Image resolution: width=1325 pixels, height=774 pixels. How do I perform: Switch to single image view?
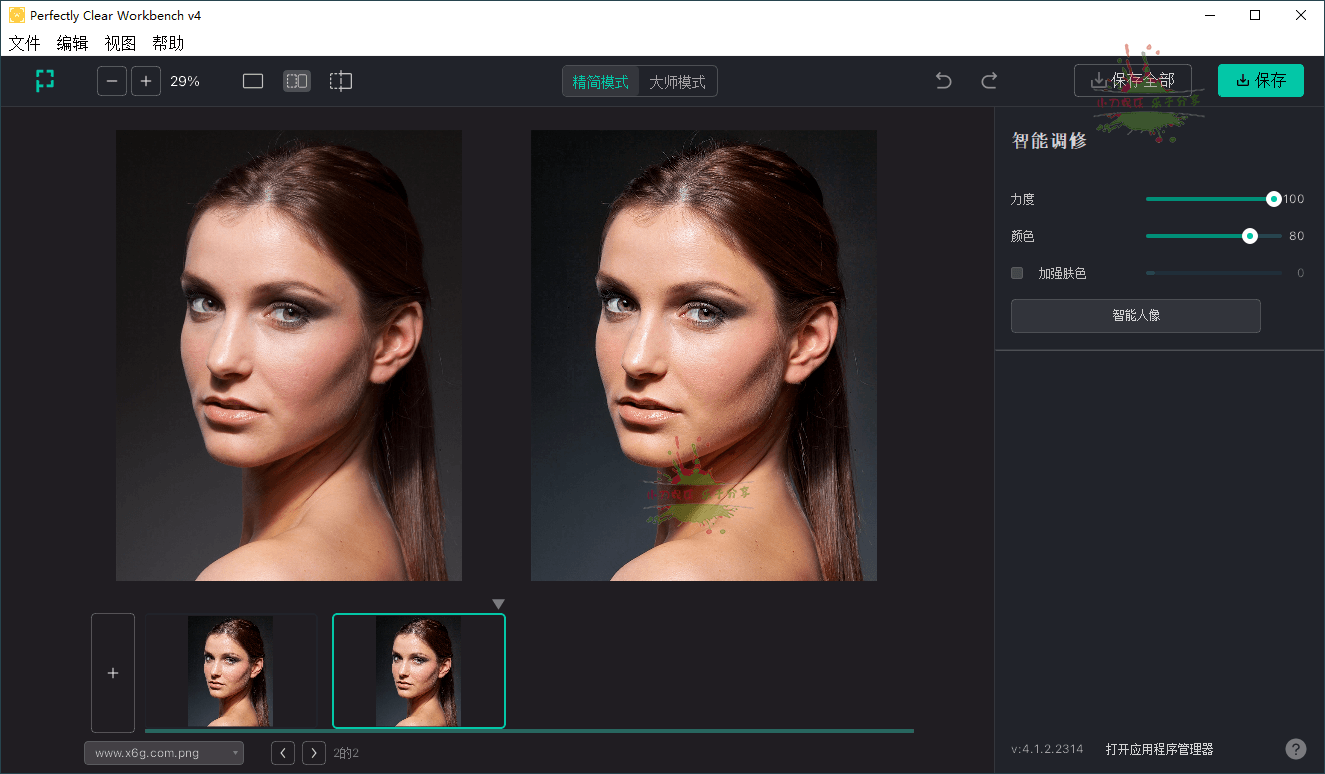click(x=253, y=81)
